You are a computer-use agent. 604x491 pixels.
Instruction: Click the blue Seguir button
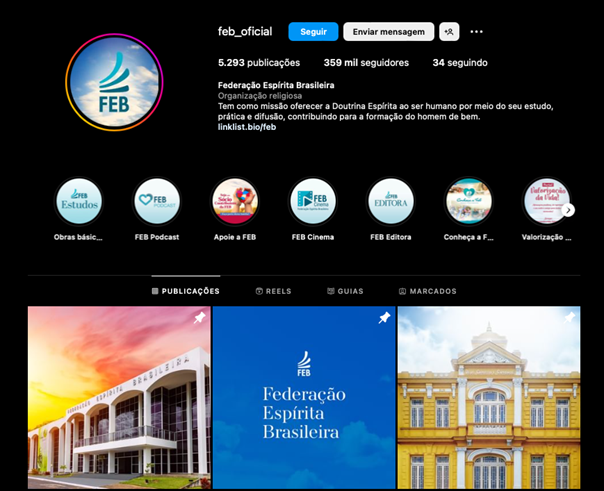click(x=313, y=32)
